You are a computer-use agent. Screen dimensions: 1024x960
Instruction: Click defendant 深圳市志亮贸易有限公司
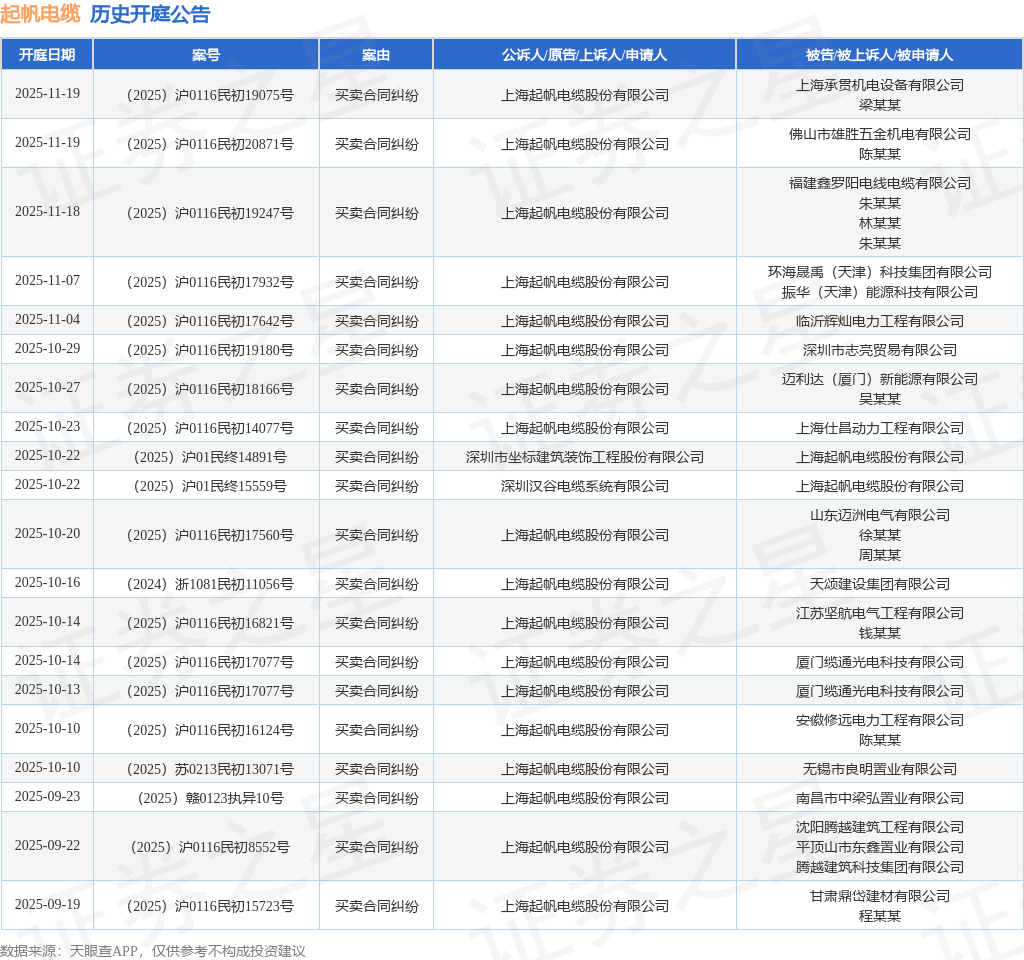(x=880, y=350)
